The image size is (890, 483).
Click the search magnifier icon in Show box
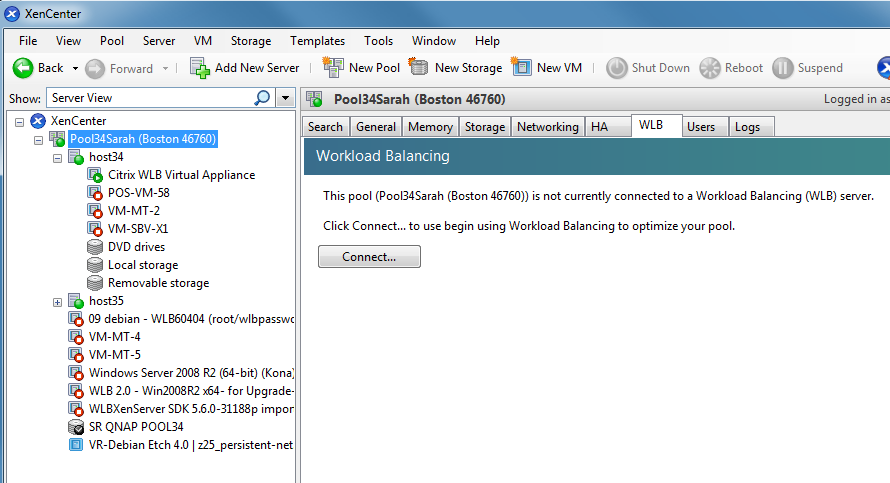click(262, 98)
